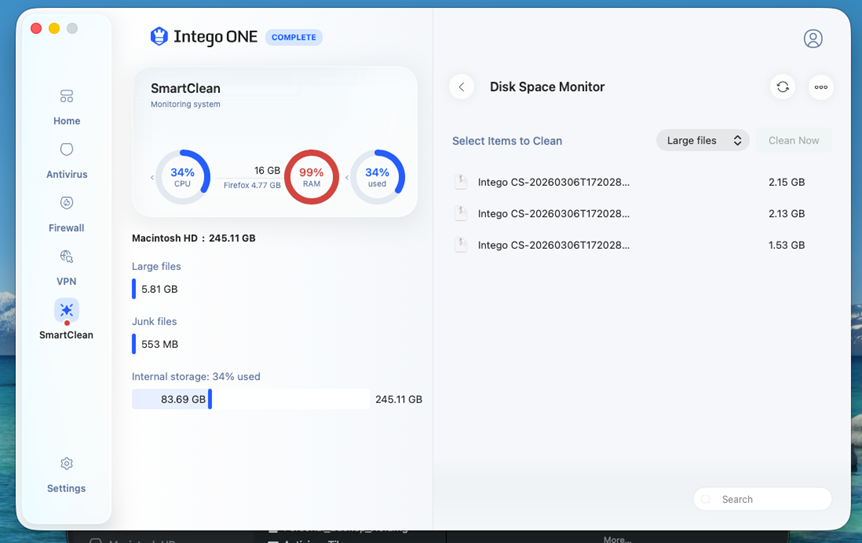Select the Intego CS file name sized 1.53 GB
Image resolution: width=862 pixels, height=543 pixels.
[554, 245]
